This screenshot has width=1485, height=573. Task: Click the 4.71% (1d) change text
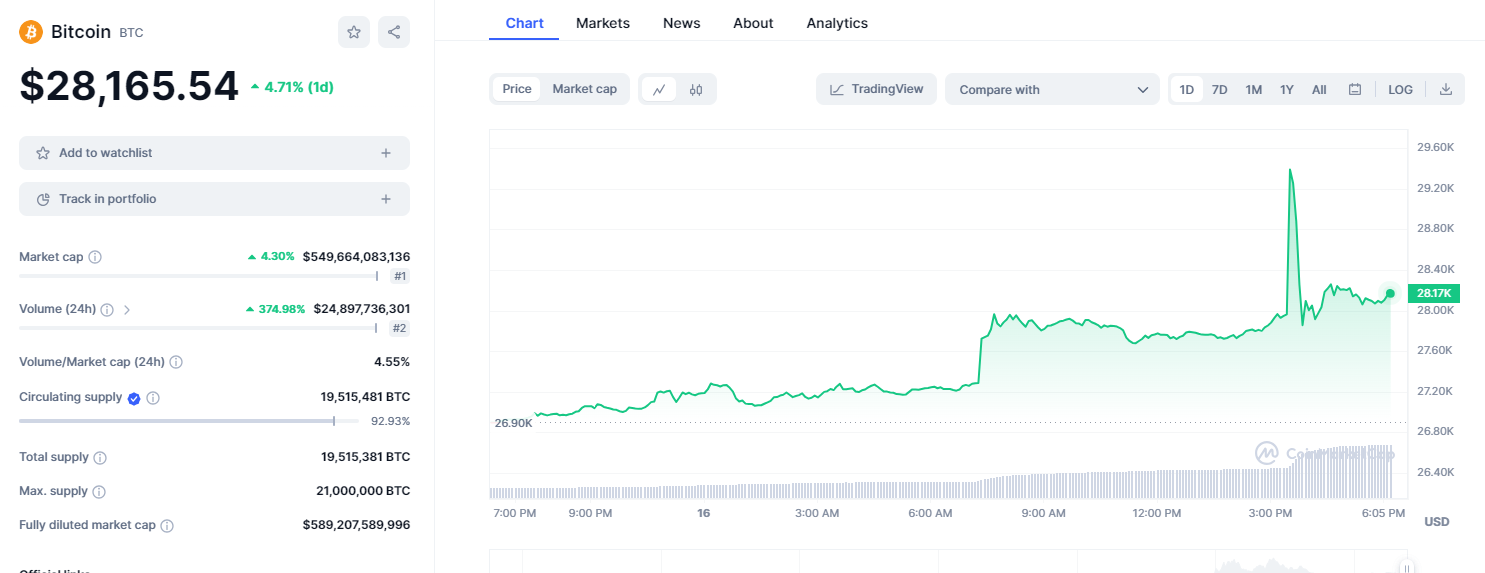pyautogui.click(x=292, y=87)
